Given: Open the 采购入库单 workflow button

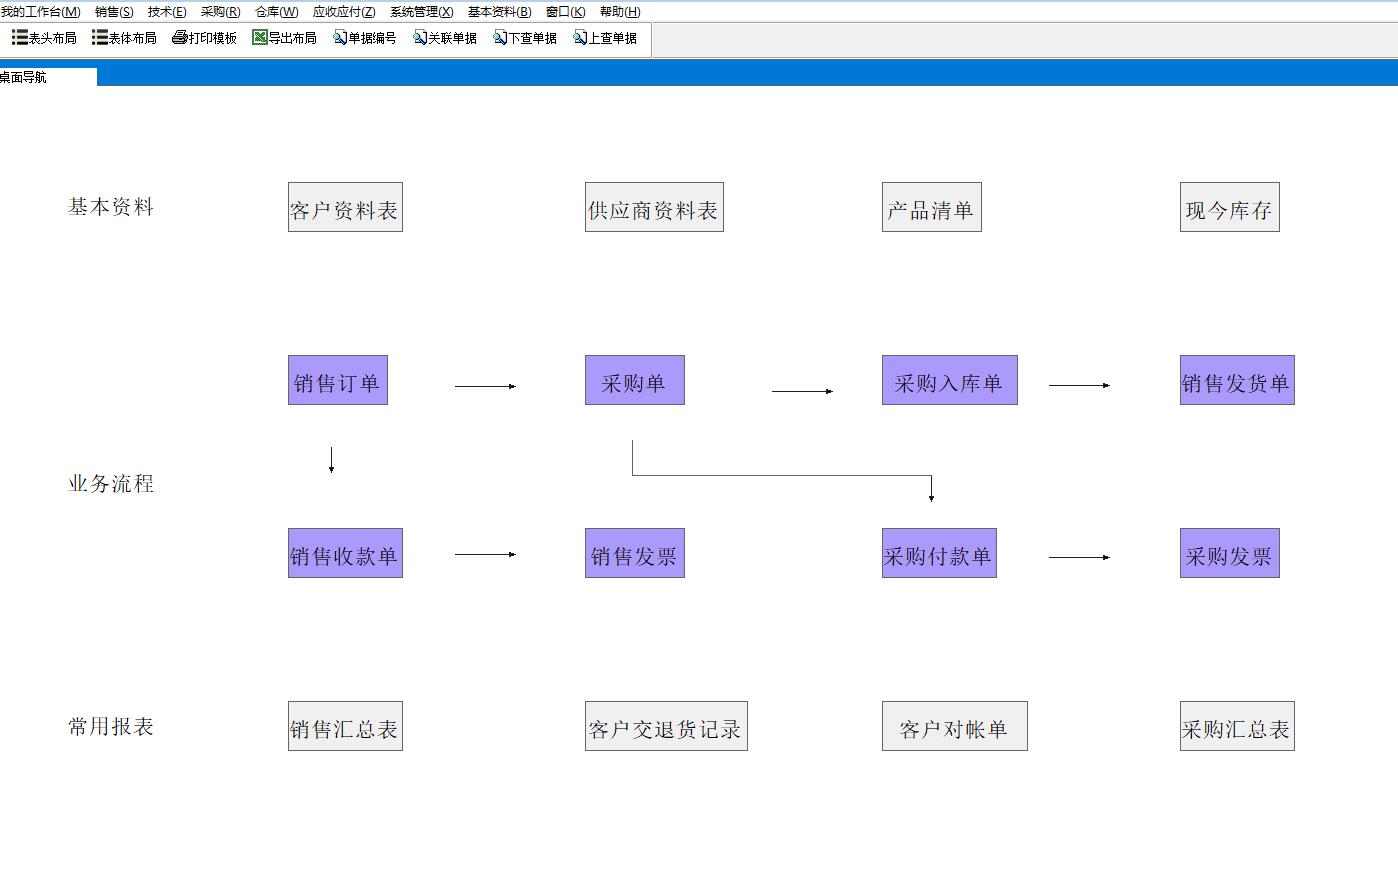Looking at the screenshot, I should pos(949,381).
